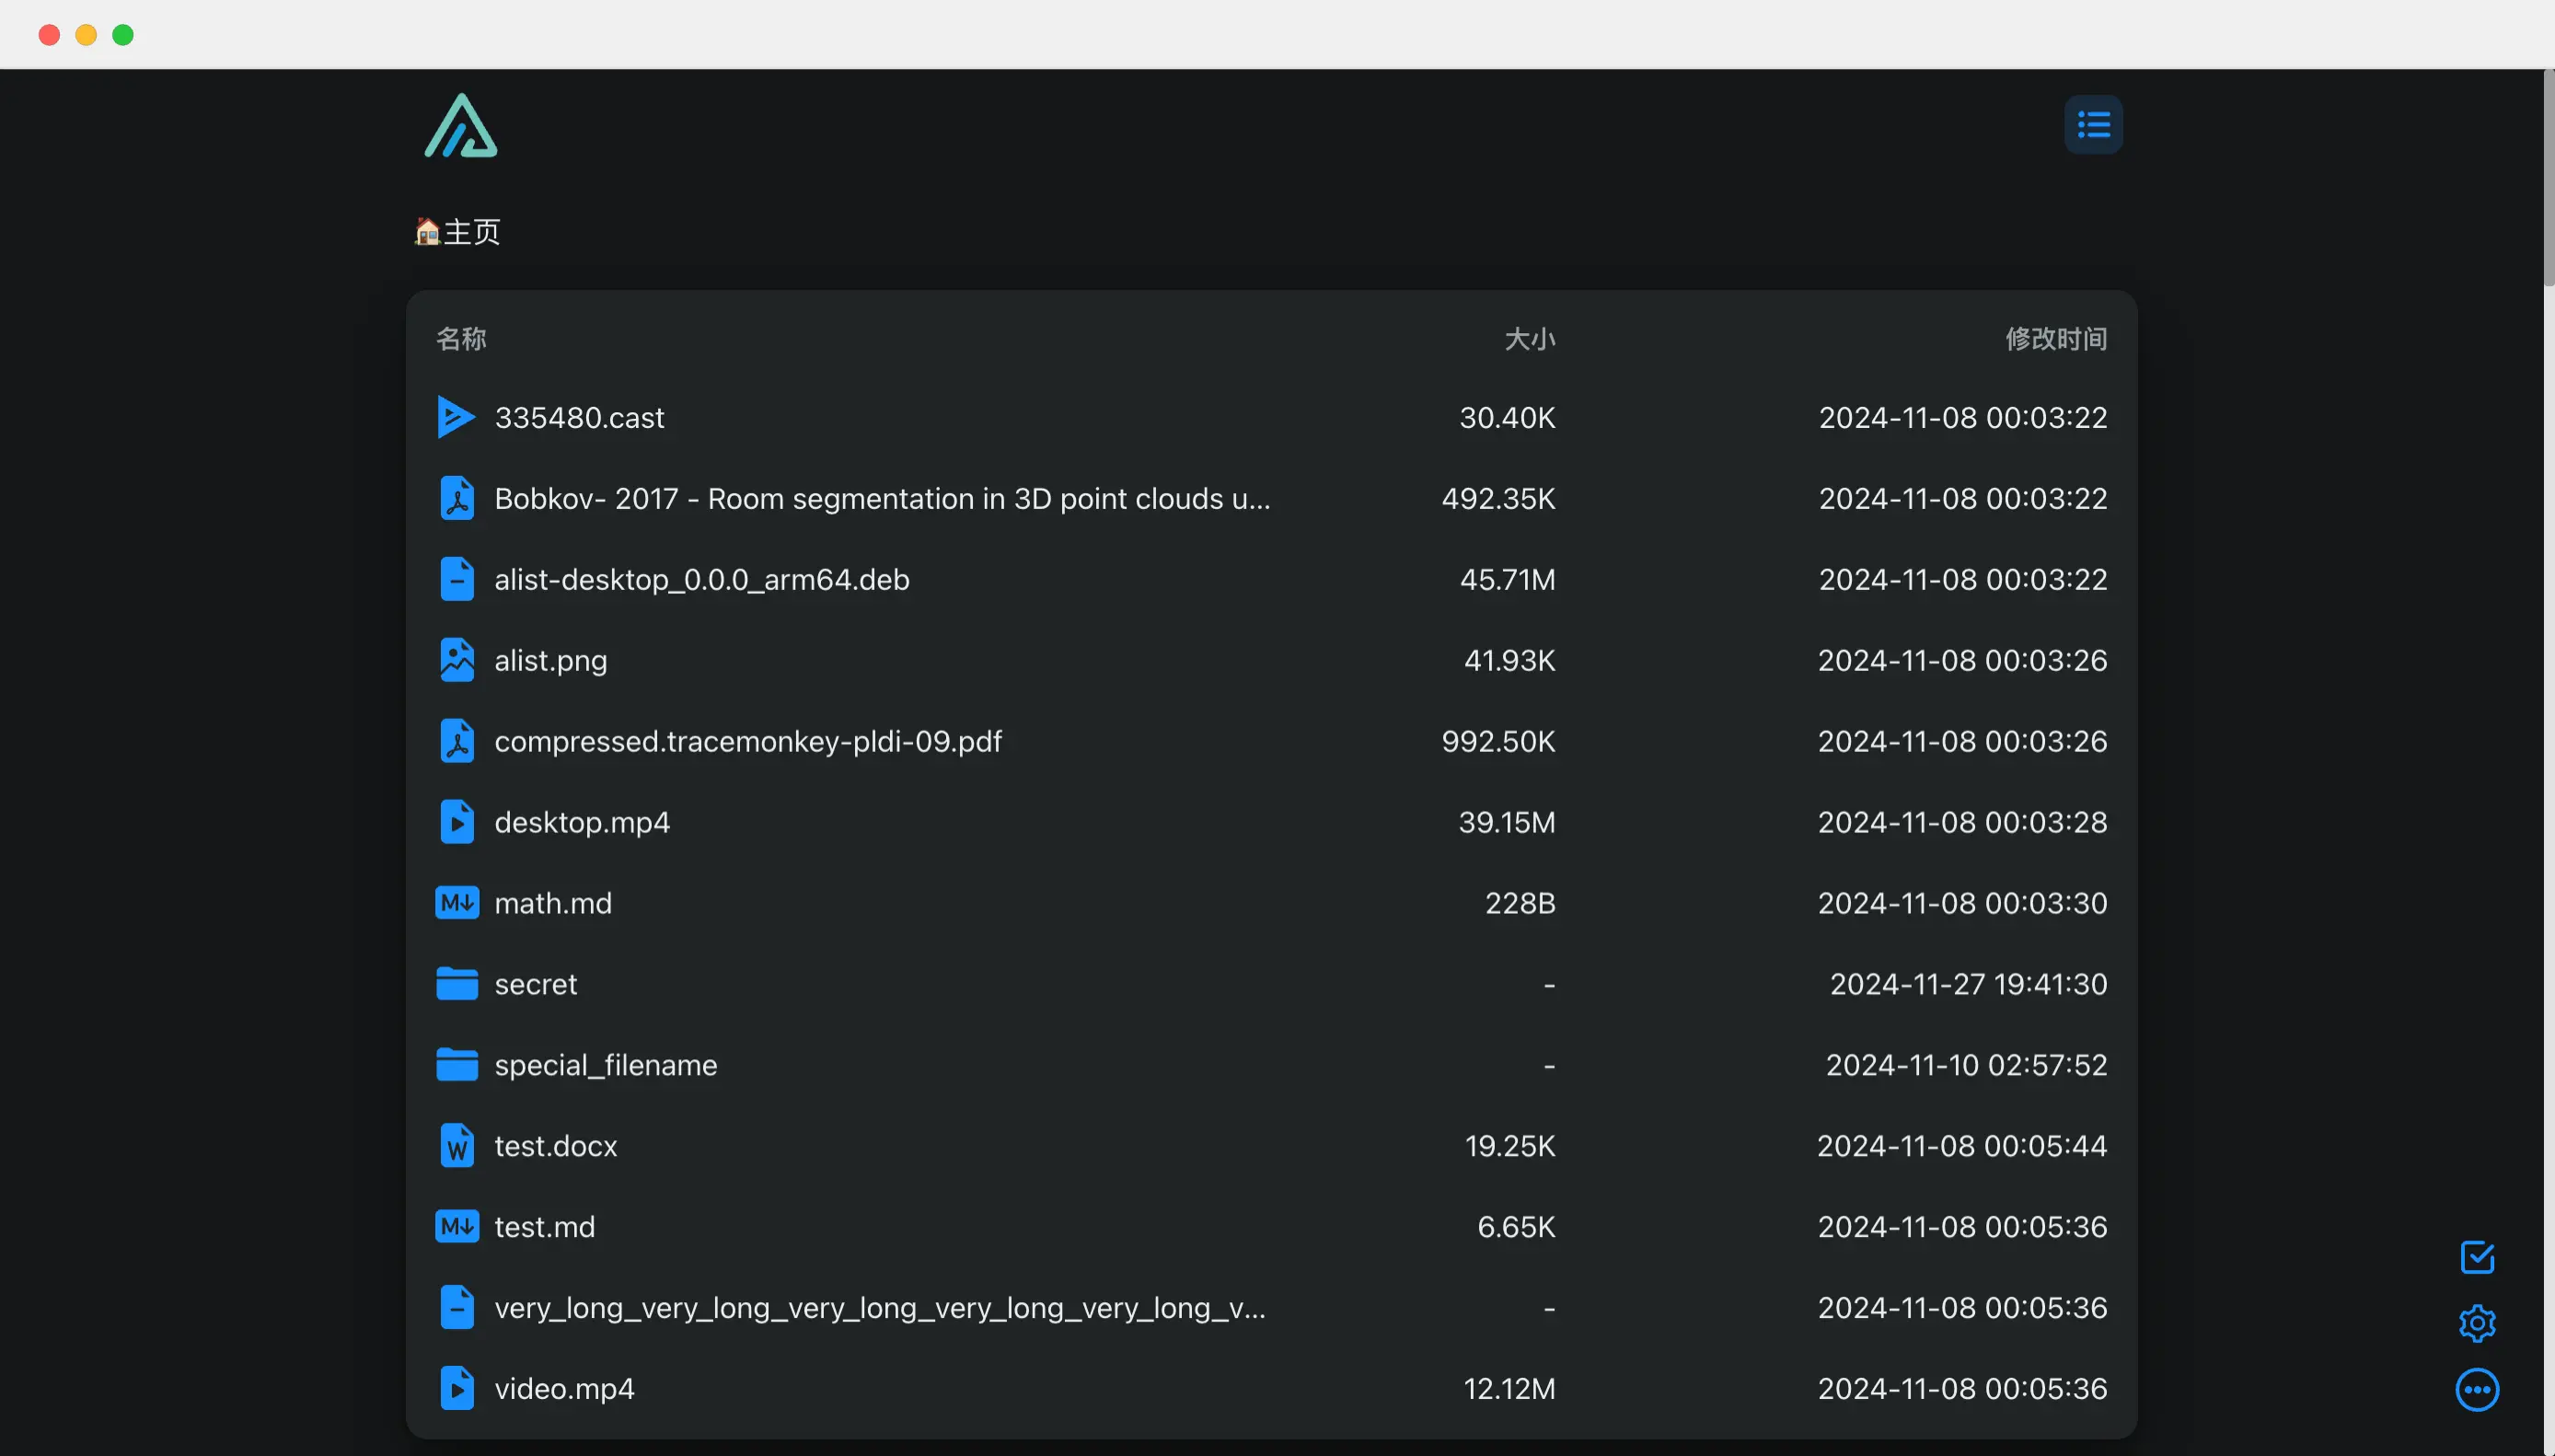Viewport: 2555px width, 1456px height.
Task: Click size 19.25K of test.docx
Action: [x=1510, y=1146]
